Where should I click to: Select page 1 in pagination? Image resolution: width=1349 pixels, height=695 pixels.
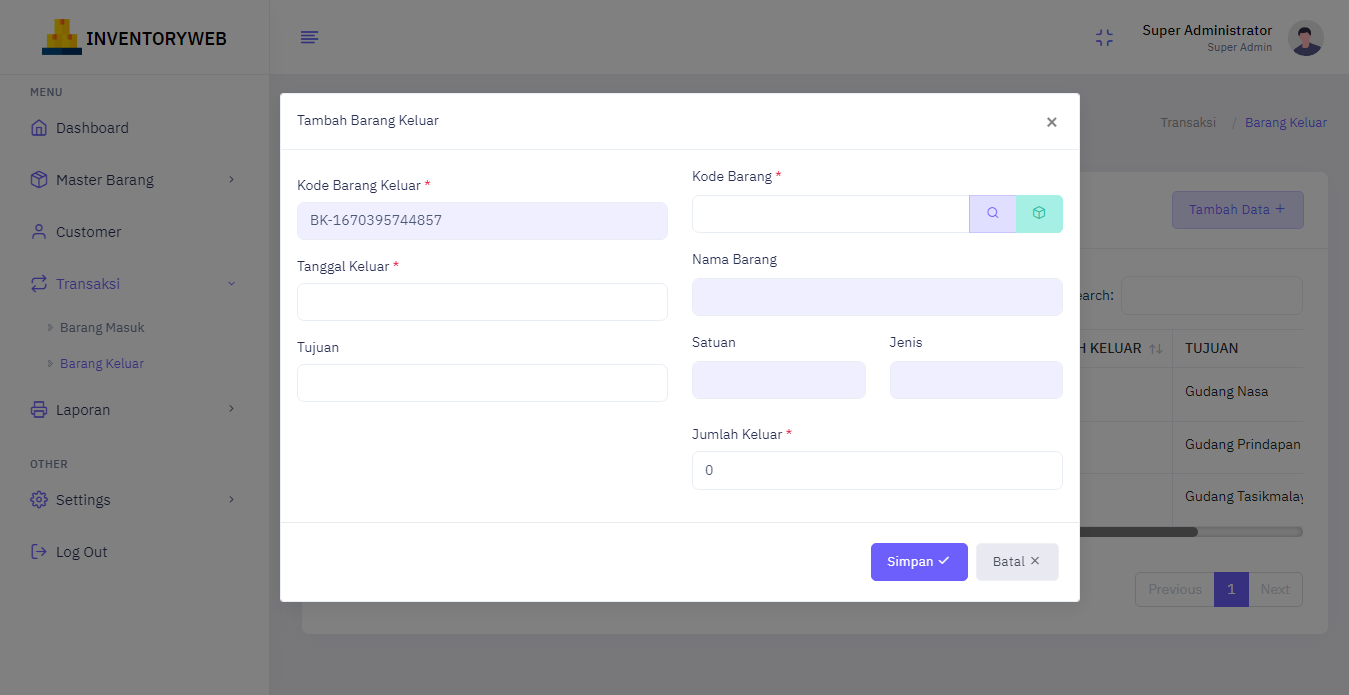1231,589
